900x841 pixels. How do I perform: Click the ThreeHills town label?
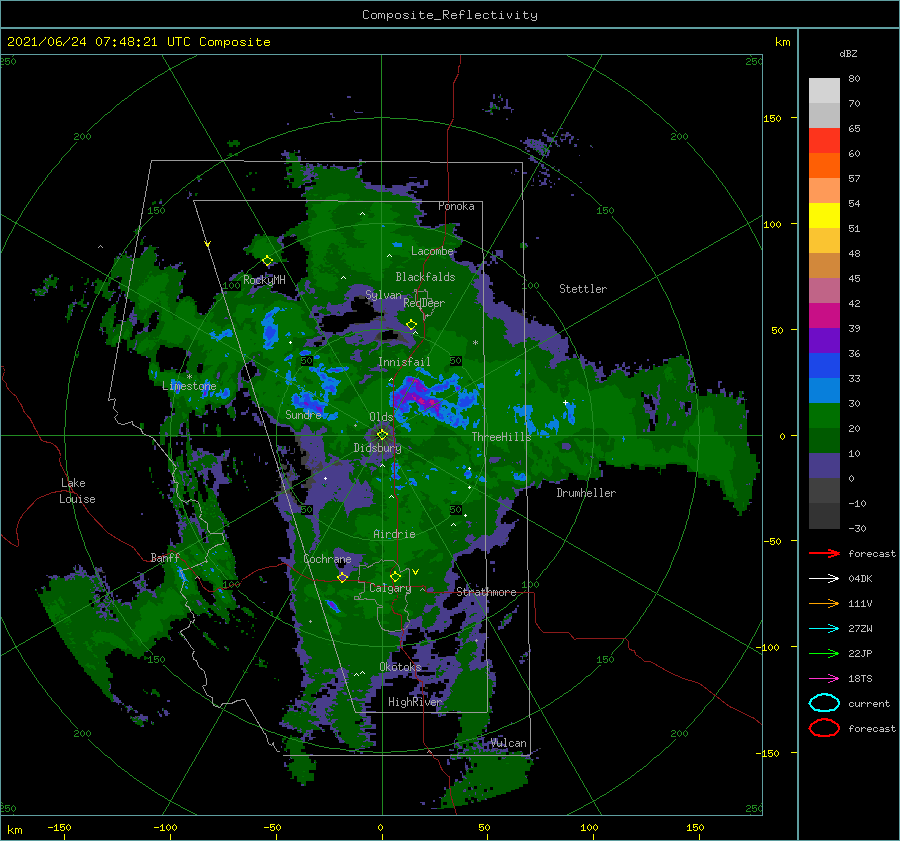tap(502, 437)
